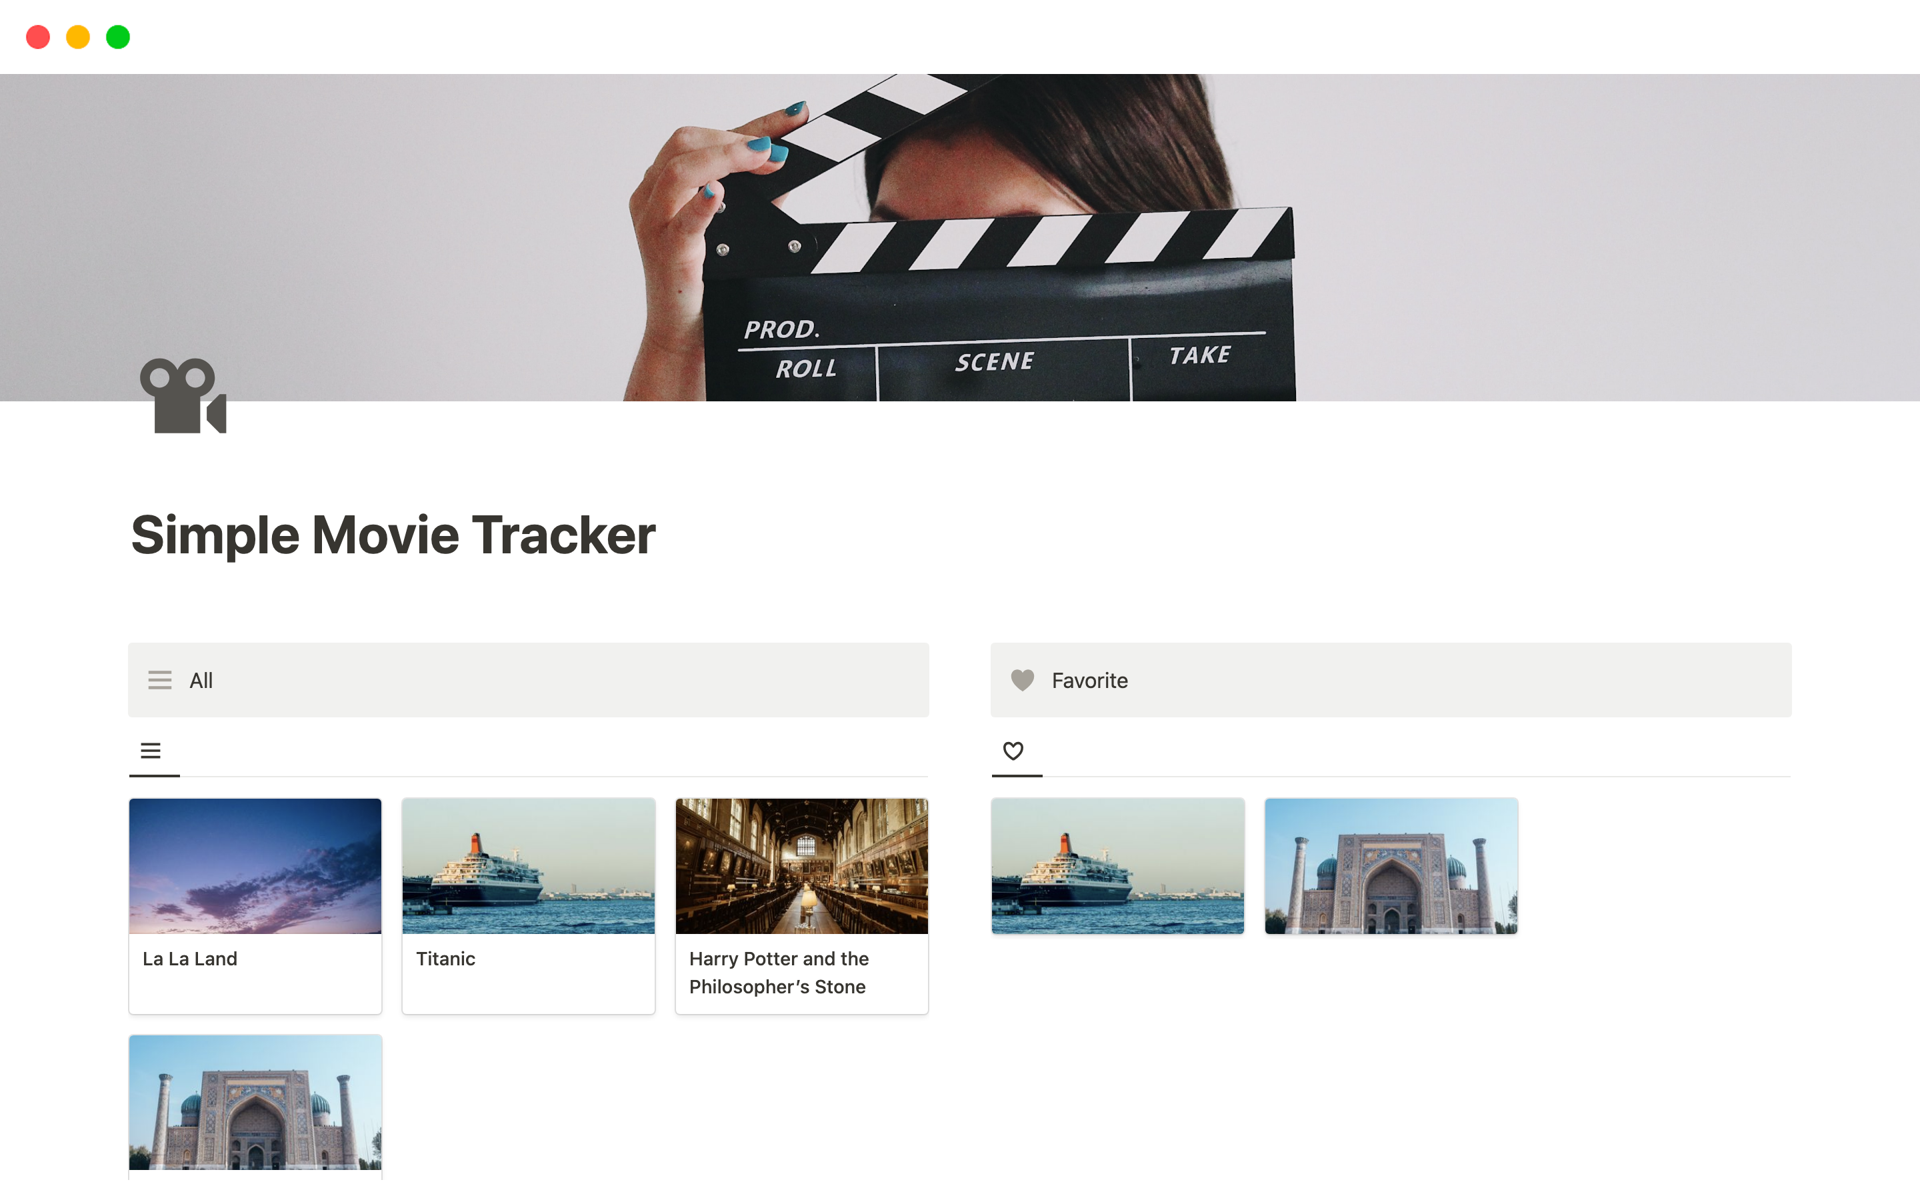Viewport: 1920px width, 1200px height.
Task: Click the red close window button
Action: point(38,37)
